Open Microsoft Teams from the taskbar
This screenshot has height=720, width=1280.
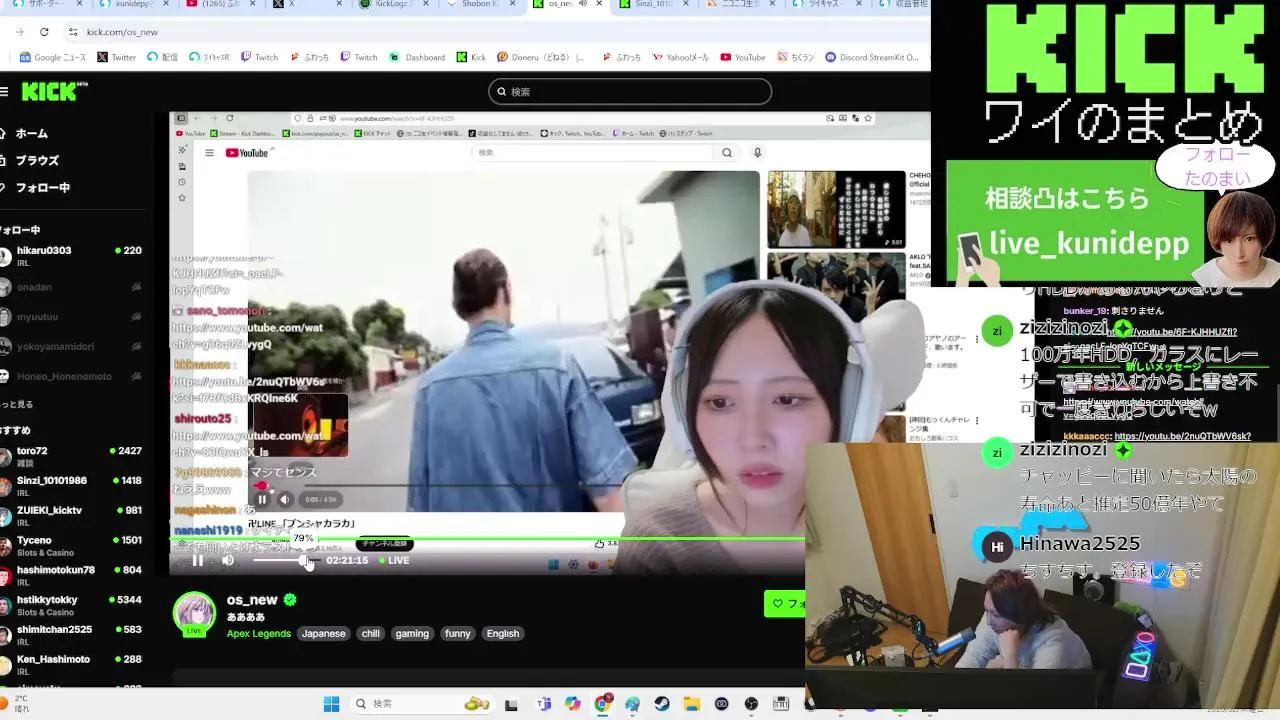[544, 704]
